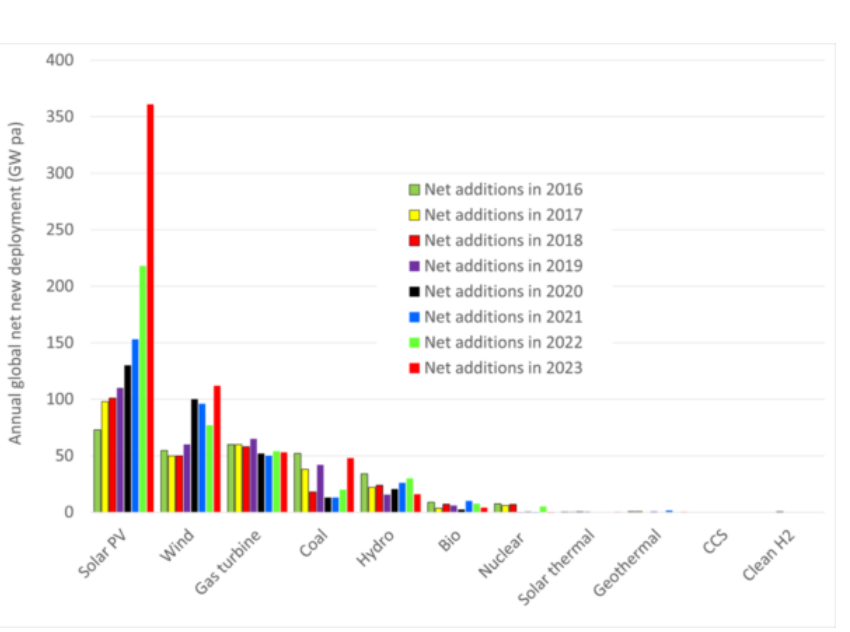The height and width of the screenshot is (632, 850).
Task: Click the 400 value on the vertical axis
Action: (x=60, y=60)
